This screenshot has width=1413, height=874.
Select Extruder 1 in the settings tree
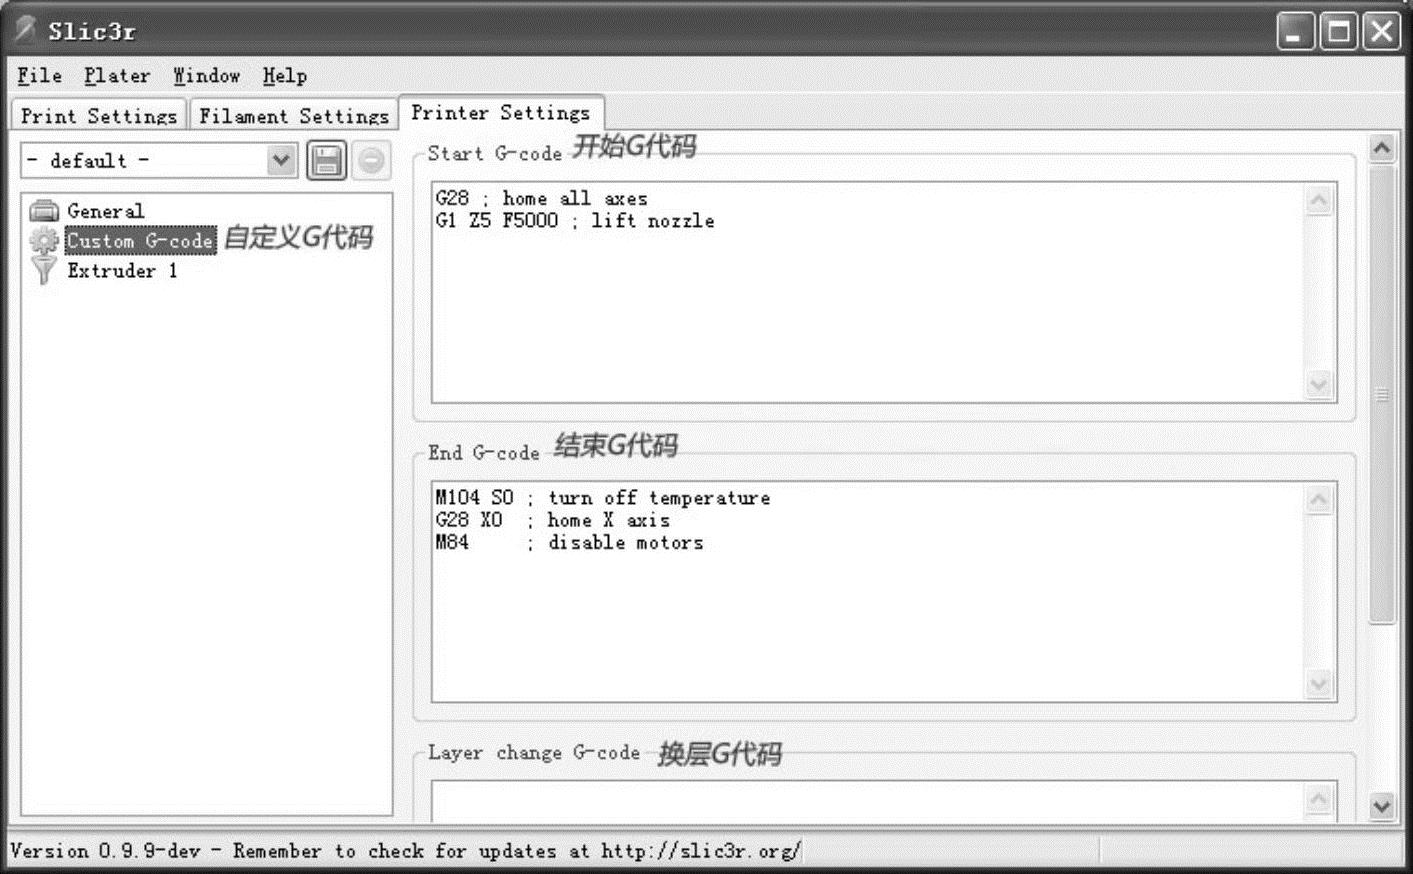(x=122, y=271)
